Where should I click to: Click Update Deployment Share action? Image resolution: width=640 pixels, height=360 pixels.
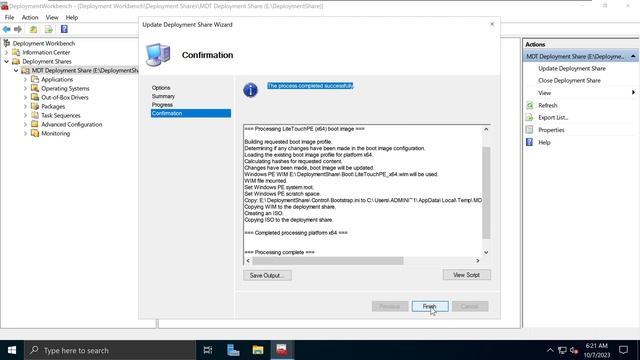(571, 69)
